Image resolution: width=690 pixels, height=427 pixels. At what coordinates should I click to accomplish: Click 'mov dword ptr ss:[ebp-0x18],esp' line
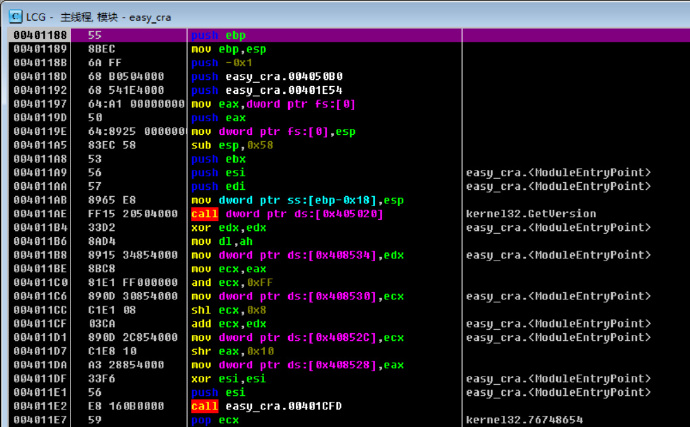[297, 200]
